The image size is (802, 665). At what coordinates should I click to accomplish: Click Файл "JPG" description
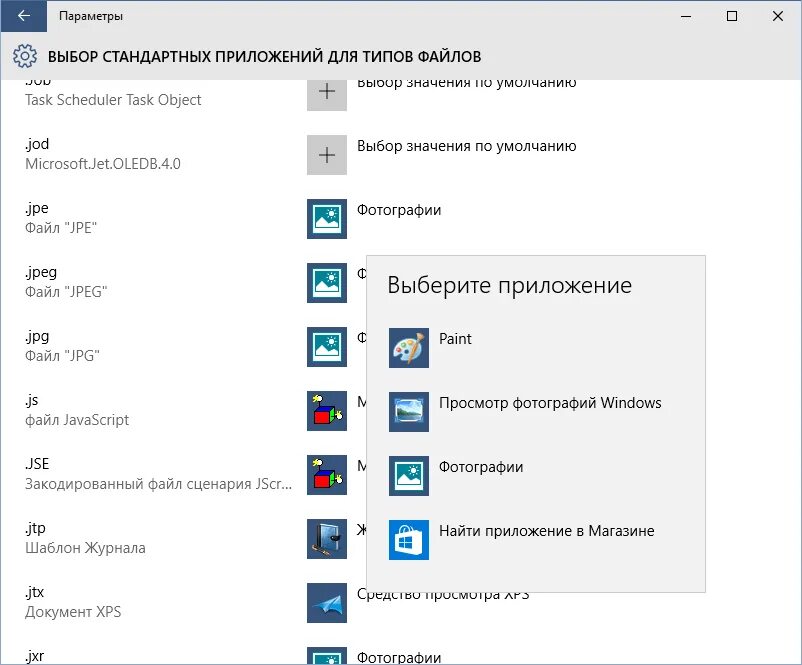(62, 356)
